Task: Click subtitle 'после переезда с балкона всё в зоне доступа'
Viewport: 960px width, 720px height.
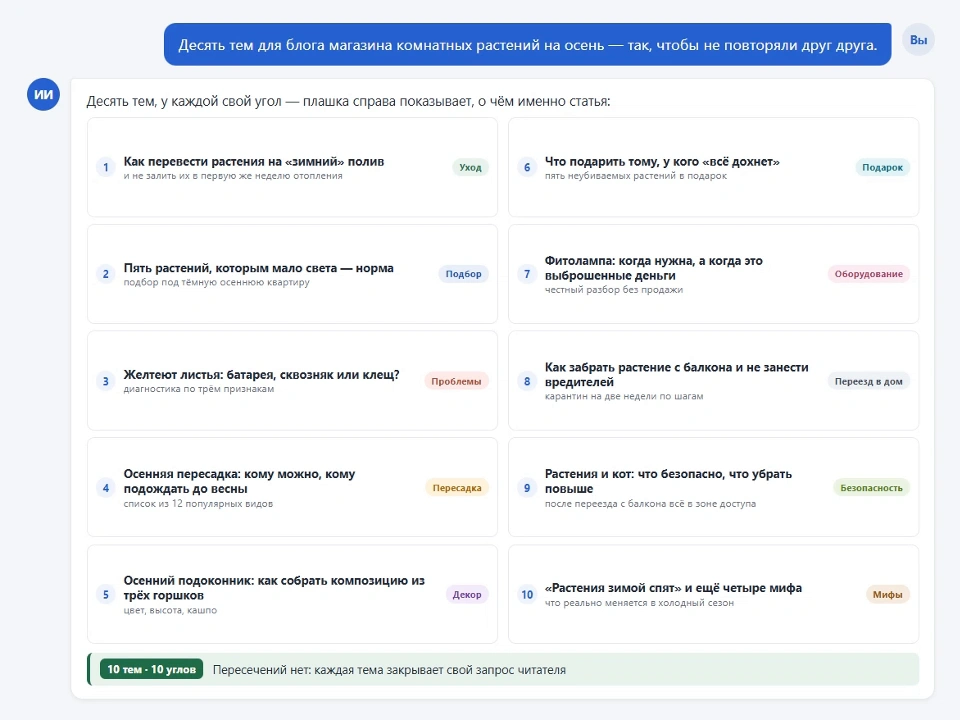Action: click(650, 504)
